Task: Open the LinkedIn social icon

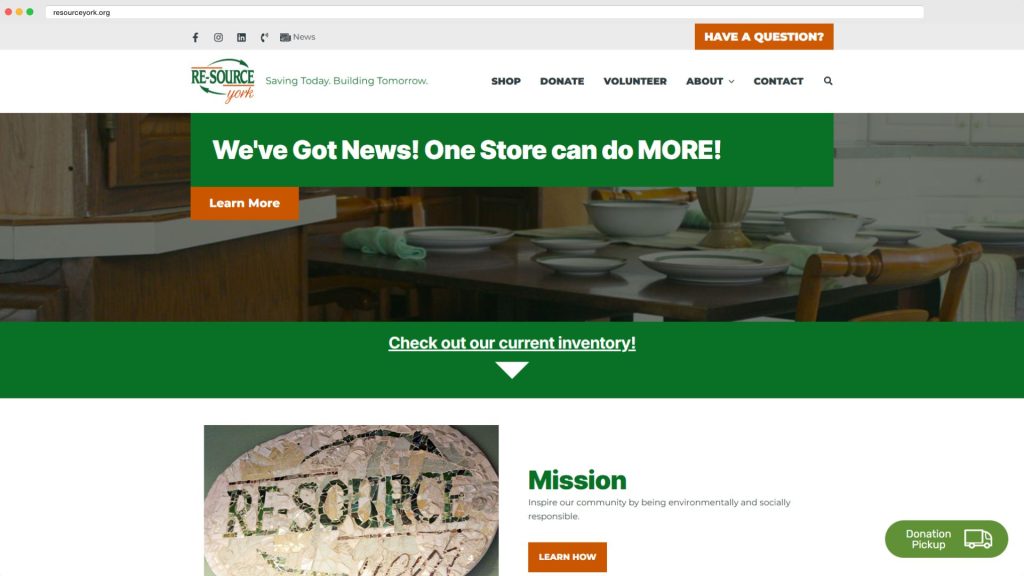Action: point(242,37)
